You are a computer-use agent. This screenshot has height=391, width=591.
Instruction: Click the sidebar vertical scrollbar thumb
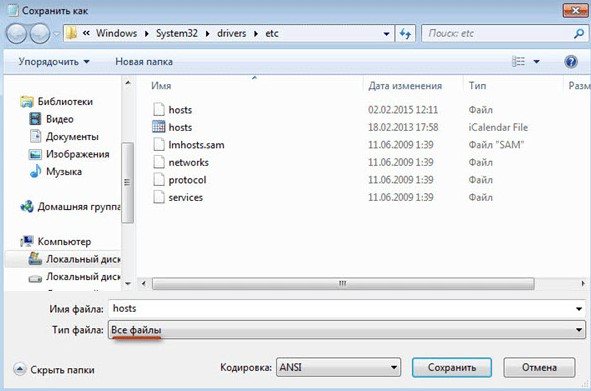tap(128, 182)
